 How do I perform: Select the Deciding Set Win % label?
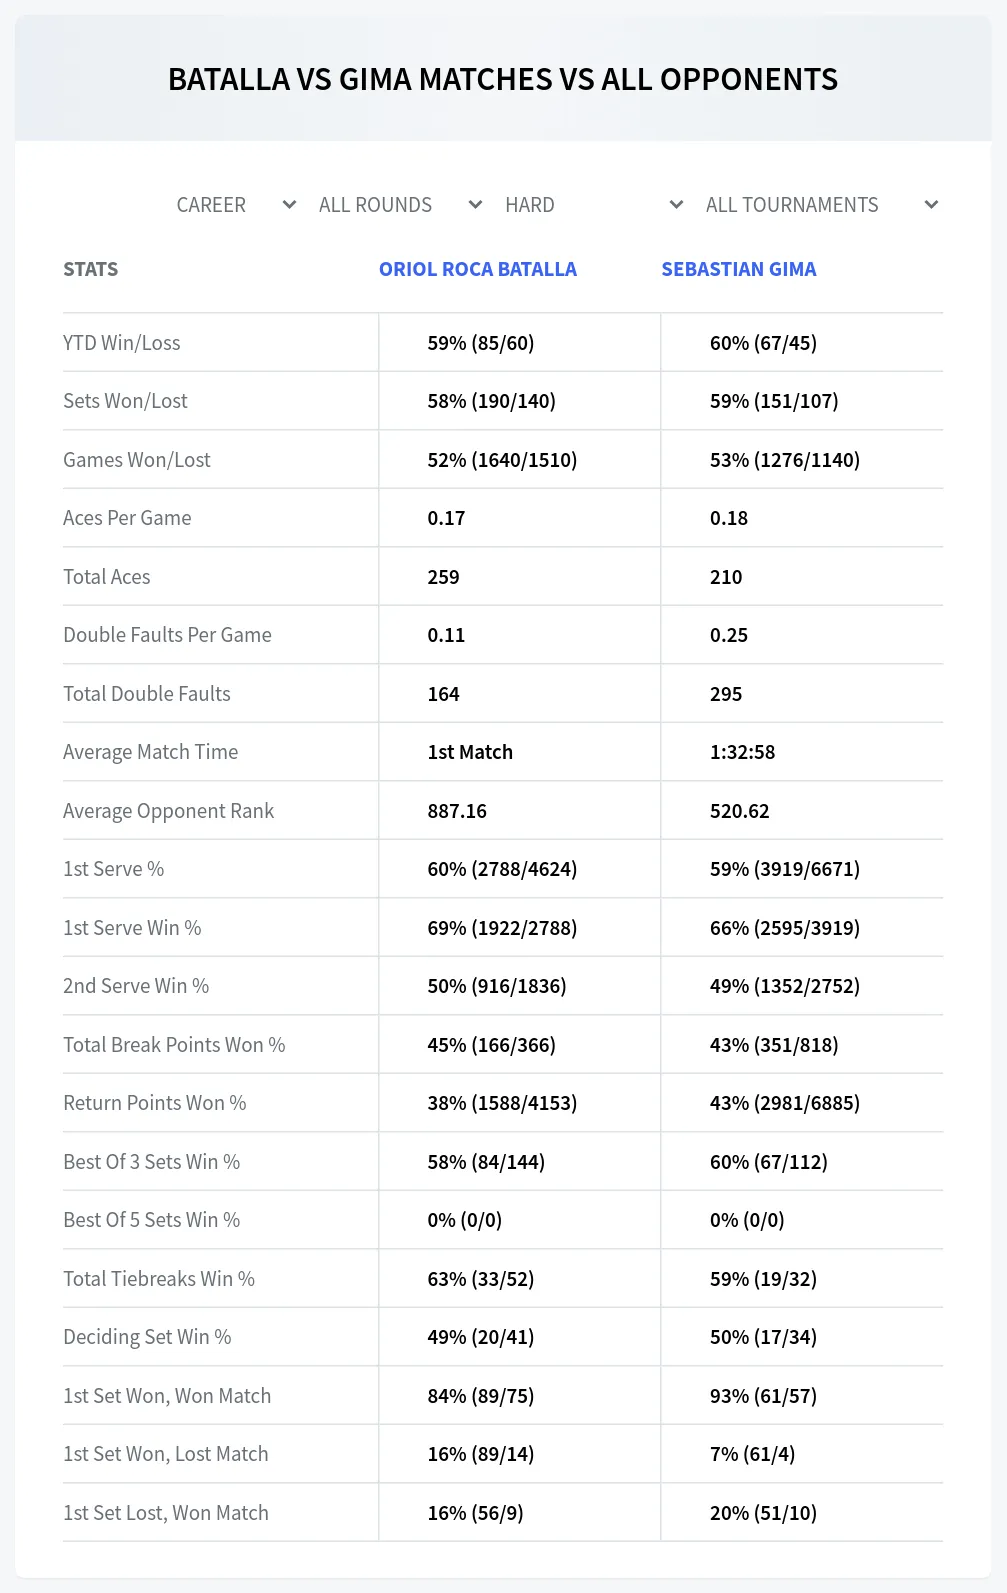(x=147, y=1337)
